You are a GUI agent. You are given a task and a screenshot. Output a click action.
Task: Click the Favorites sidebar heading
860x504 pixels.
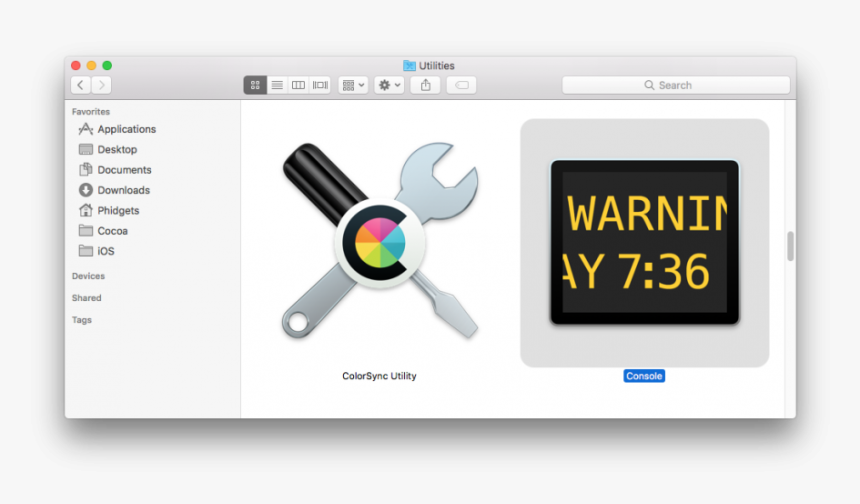[x=91, y=111]
